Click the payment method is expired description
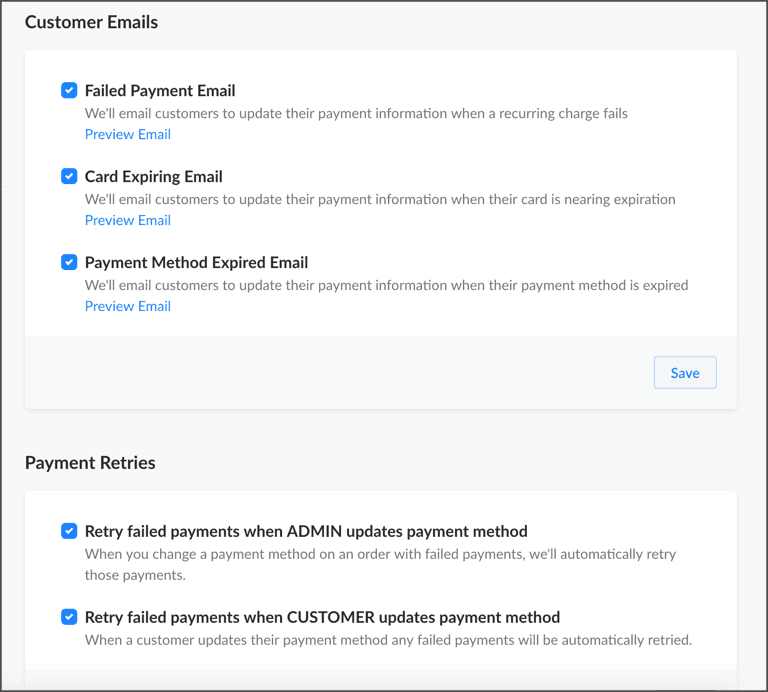Screen dimensions: 768x692 (386, 285)
